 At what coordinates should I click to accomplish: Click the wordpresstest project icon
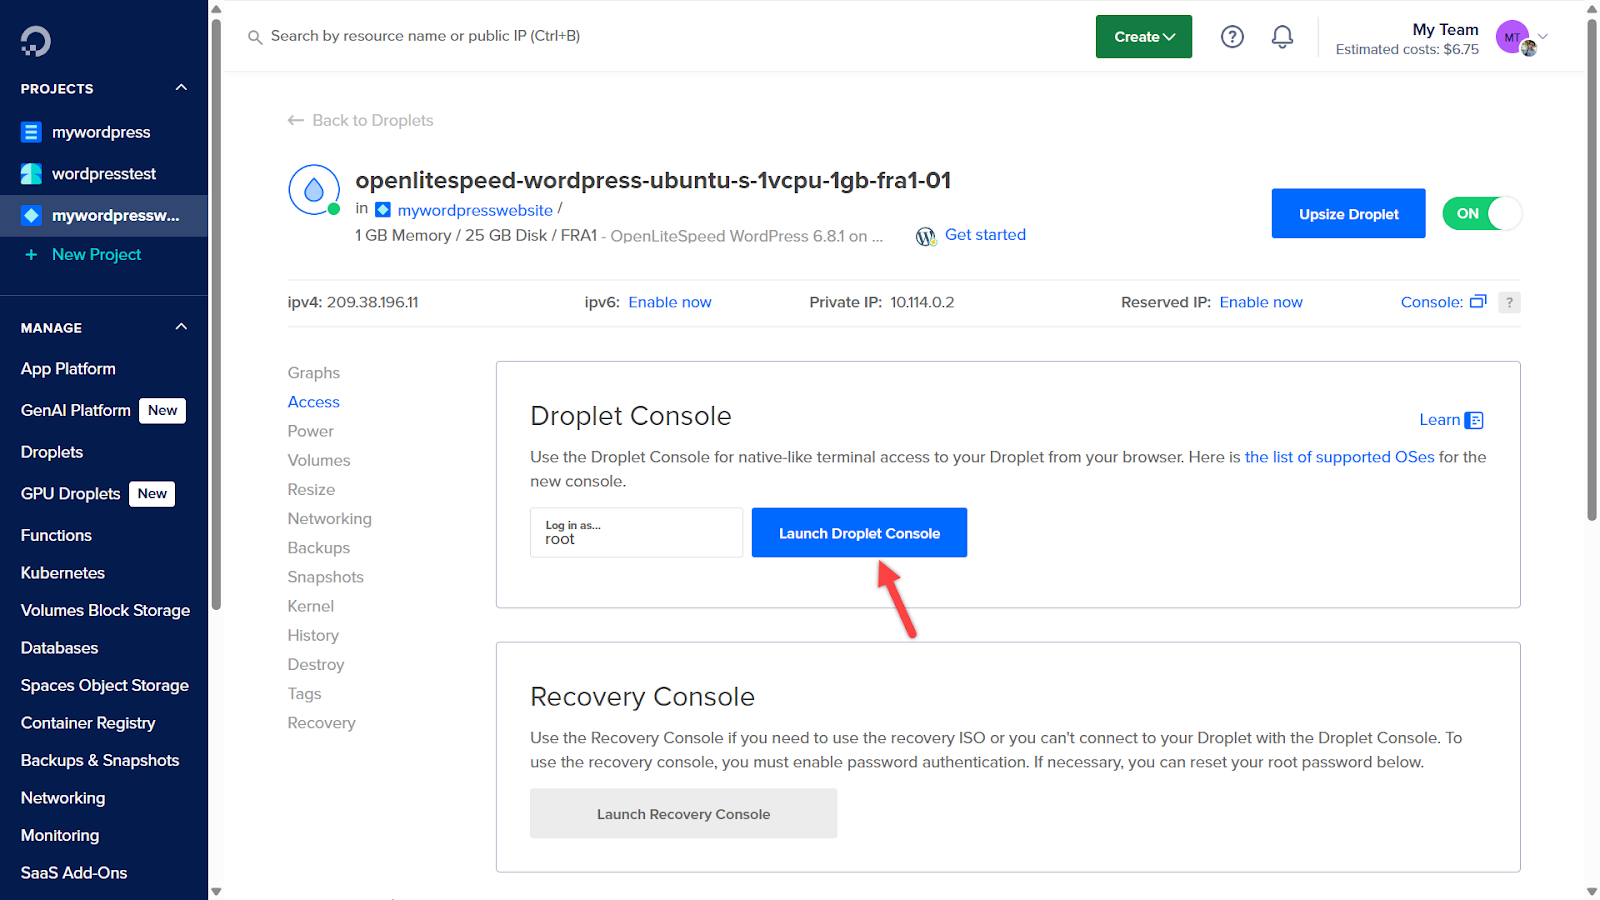click(x=31, y=174)
